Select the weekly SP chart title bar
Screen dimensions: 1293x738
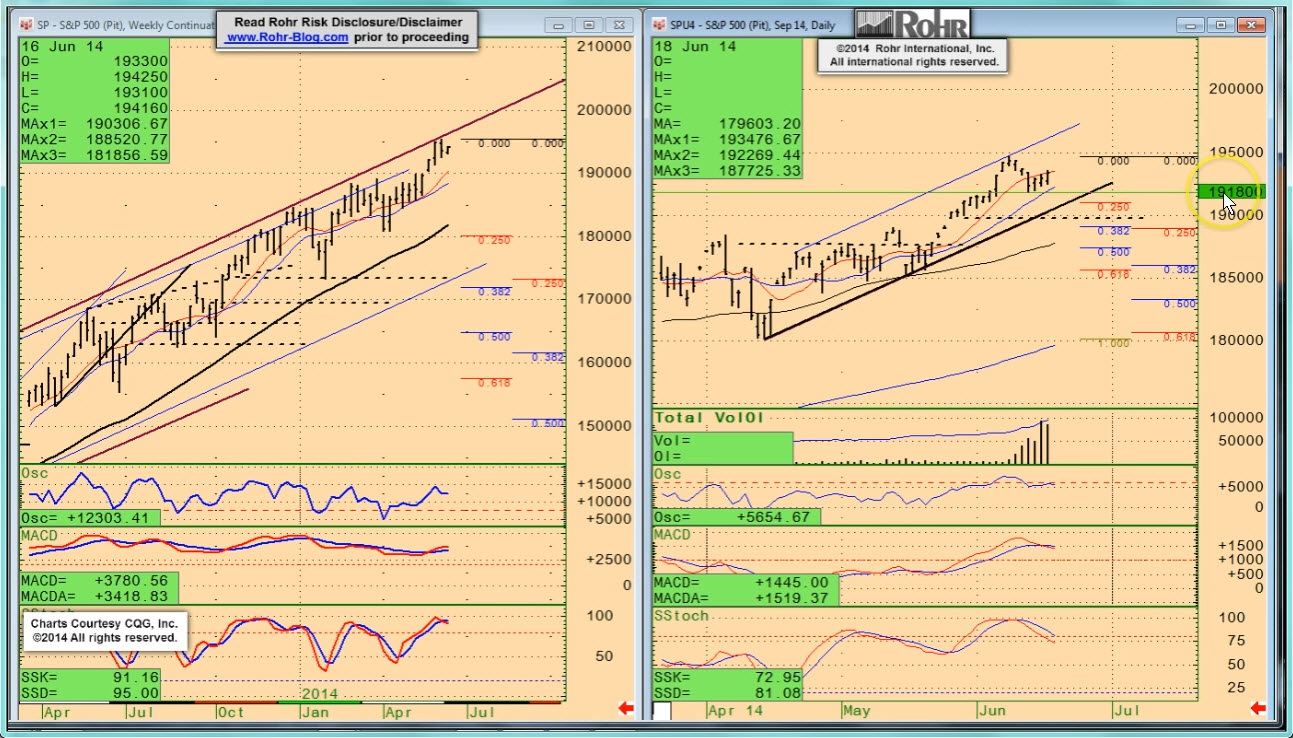click(120, 24)
